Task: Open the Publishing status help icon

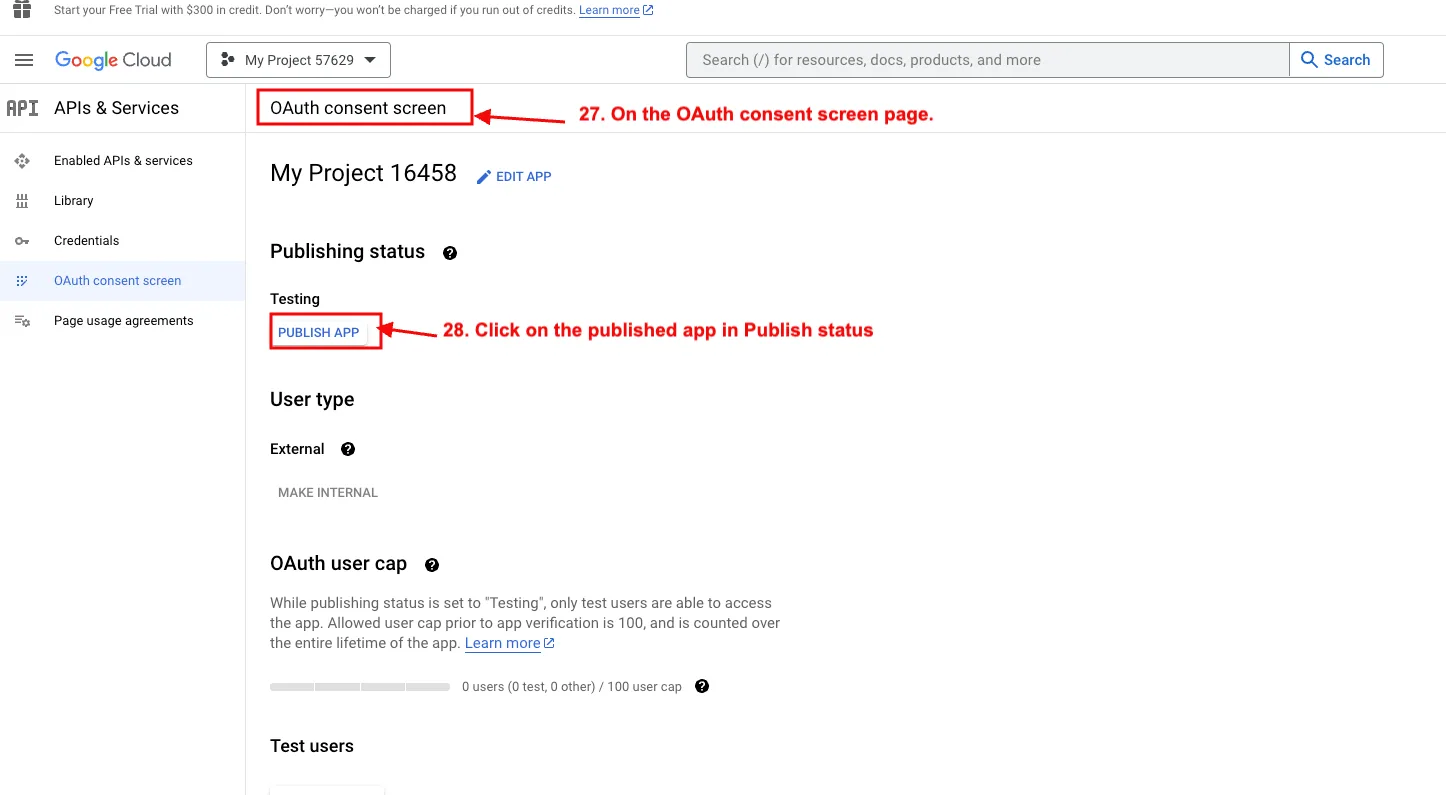Action: 450,253
